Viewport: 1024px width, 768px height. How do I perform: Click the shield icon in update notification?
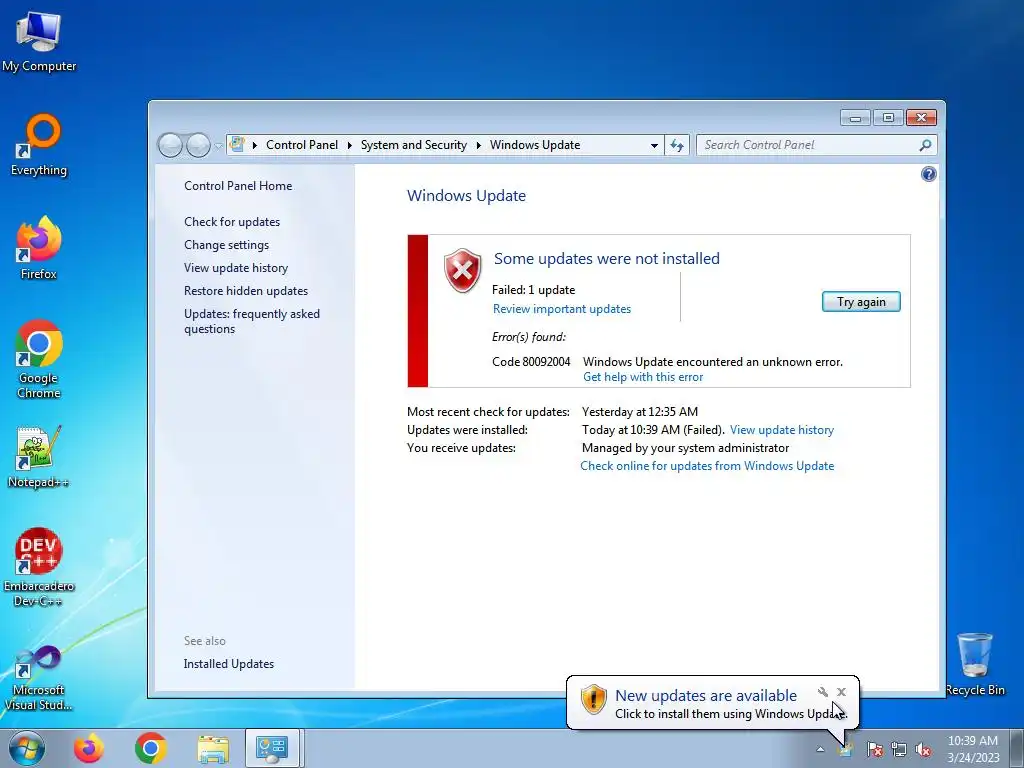[594, 699]
